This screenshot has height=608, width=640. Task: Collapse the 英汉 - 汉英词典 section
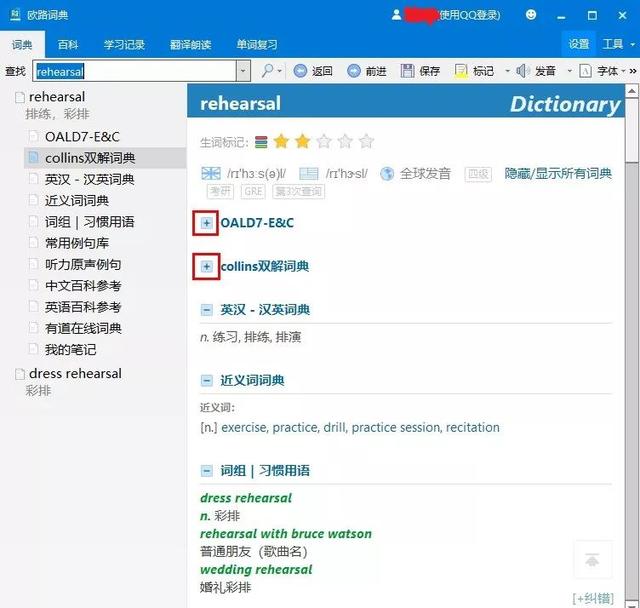point(207,310)
